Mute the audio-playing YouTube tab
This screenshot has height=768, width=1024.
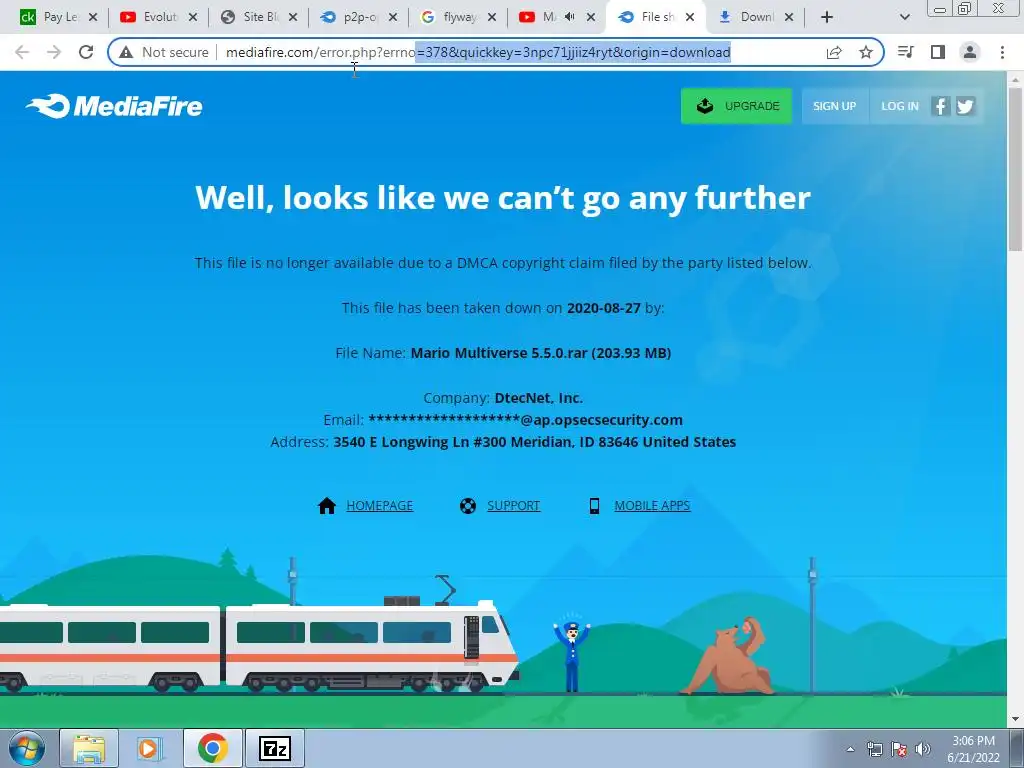coord(569,17)
